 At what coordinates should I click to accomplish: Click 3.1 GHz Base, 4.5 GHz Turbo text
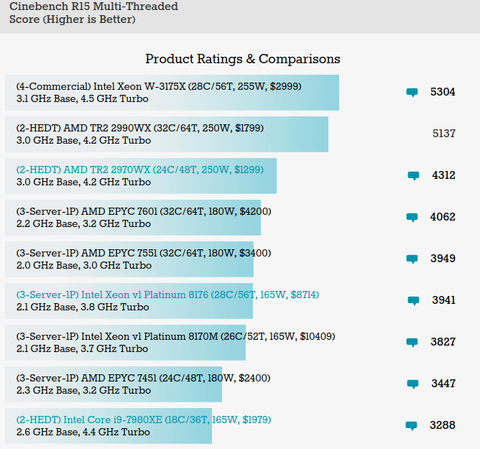(x=82, y=99)
